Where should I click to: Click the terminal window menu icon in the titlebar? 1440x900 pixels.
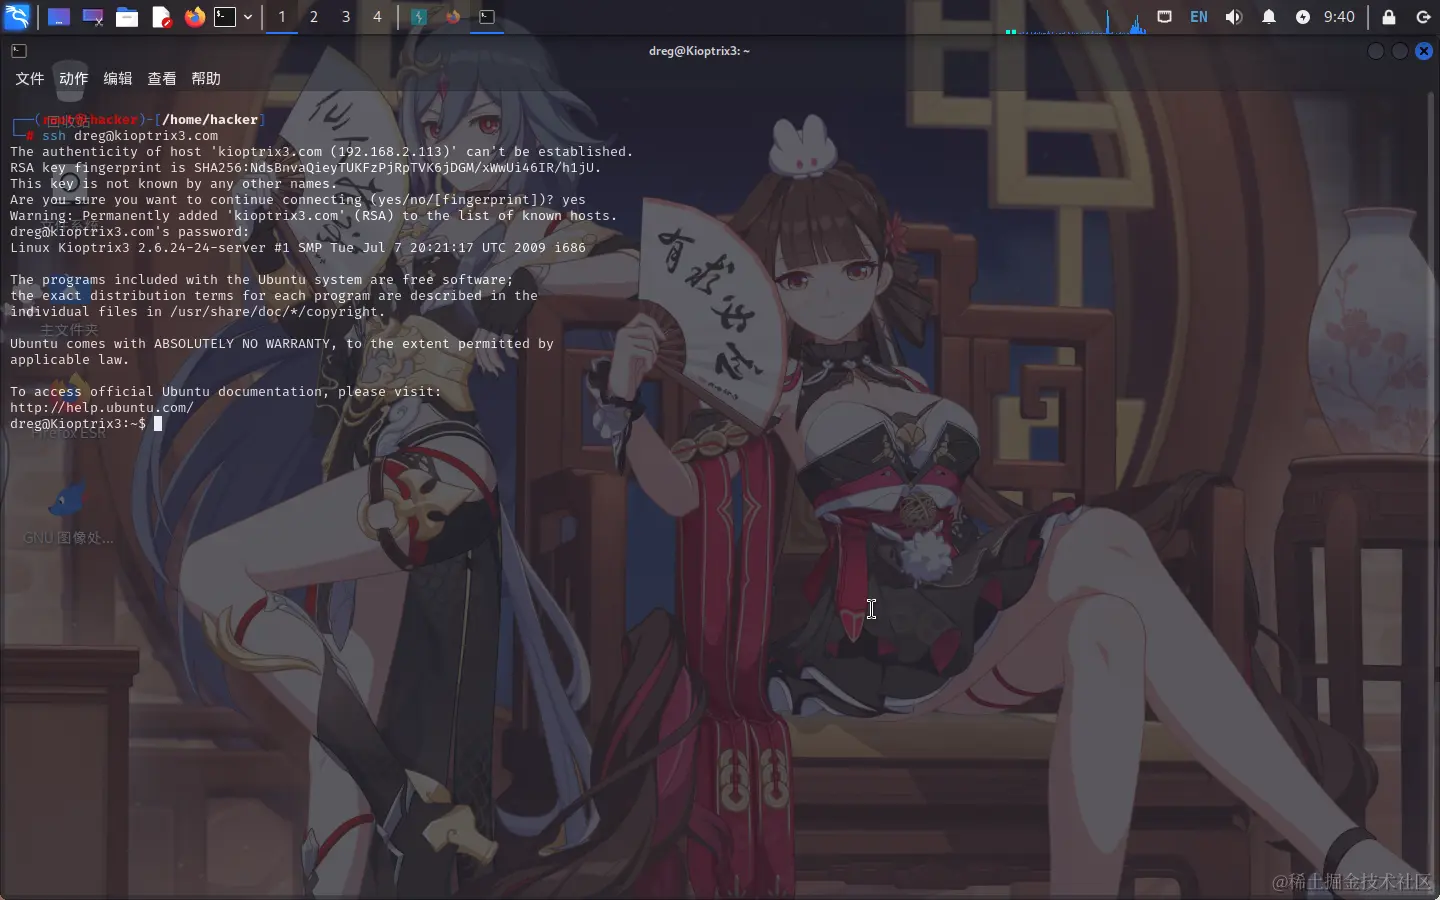coord(18,51)
